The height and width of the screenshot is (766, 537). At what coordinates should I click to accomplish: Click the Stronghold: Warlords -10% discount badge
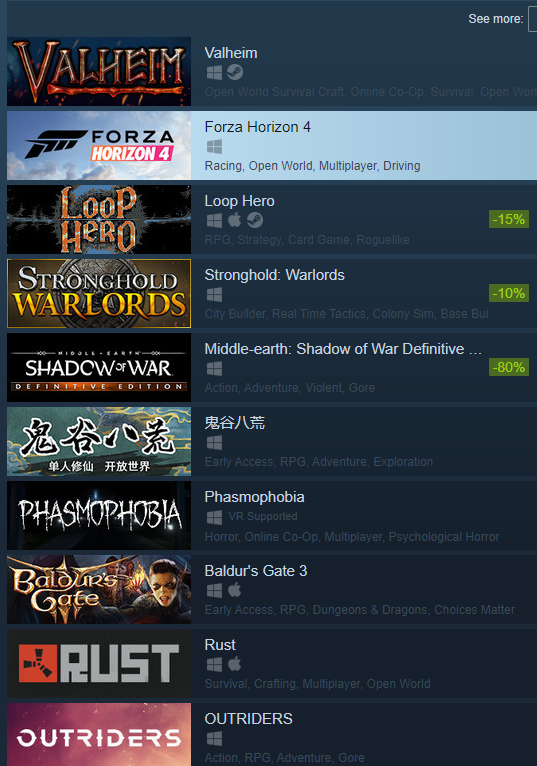[509, 293]
